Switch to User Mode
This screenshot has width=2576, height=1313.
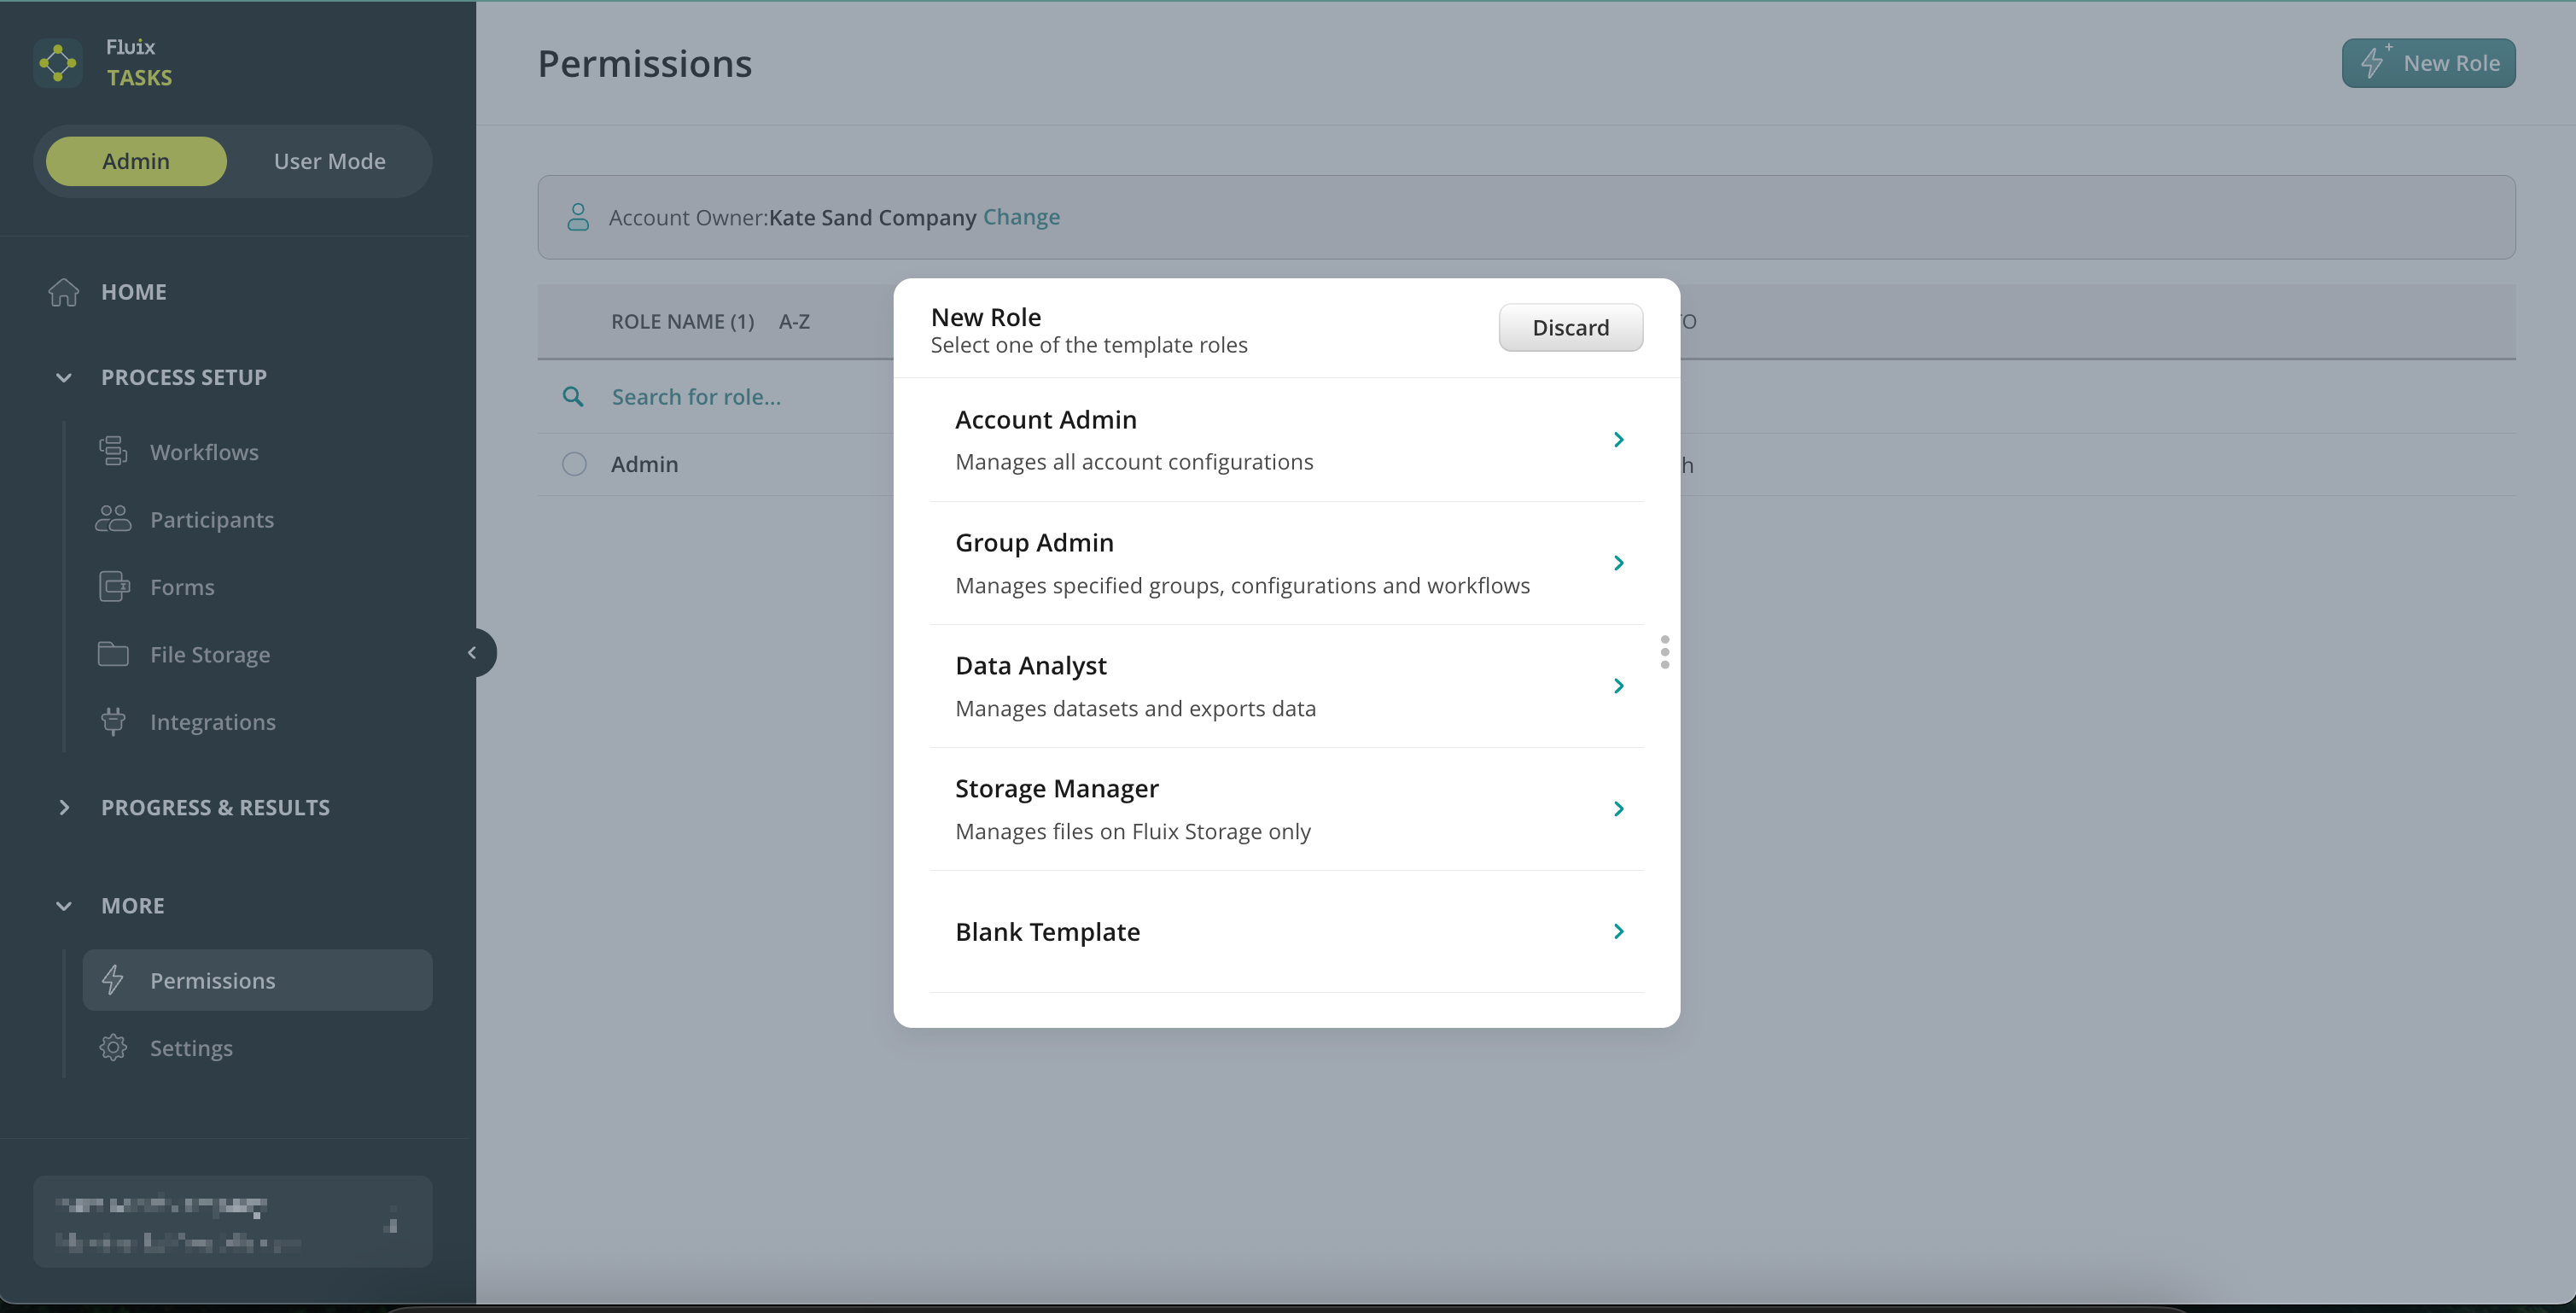click(x=329, y=161)
